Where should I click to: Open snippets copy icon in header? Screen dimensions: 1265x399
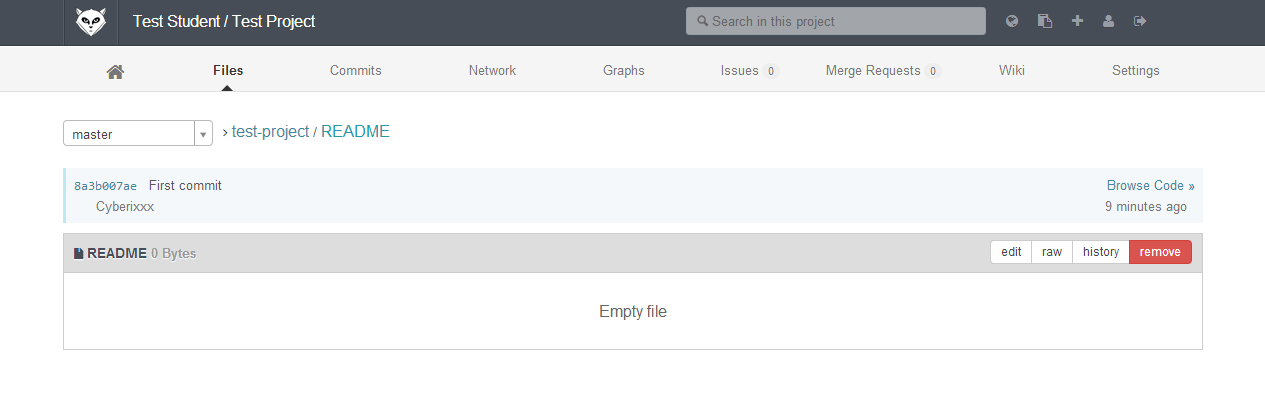1045,21
